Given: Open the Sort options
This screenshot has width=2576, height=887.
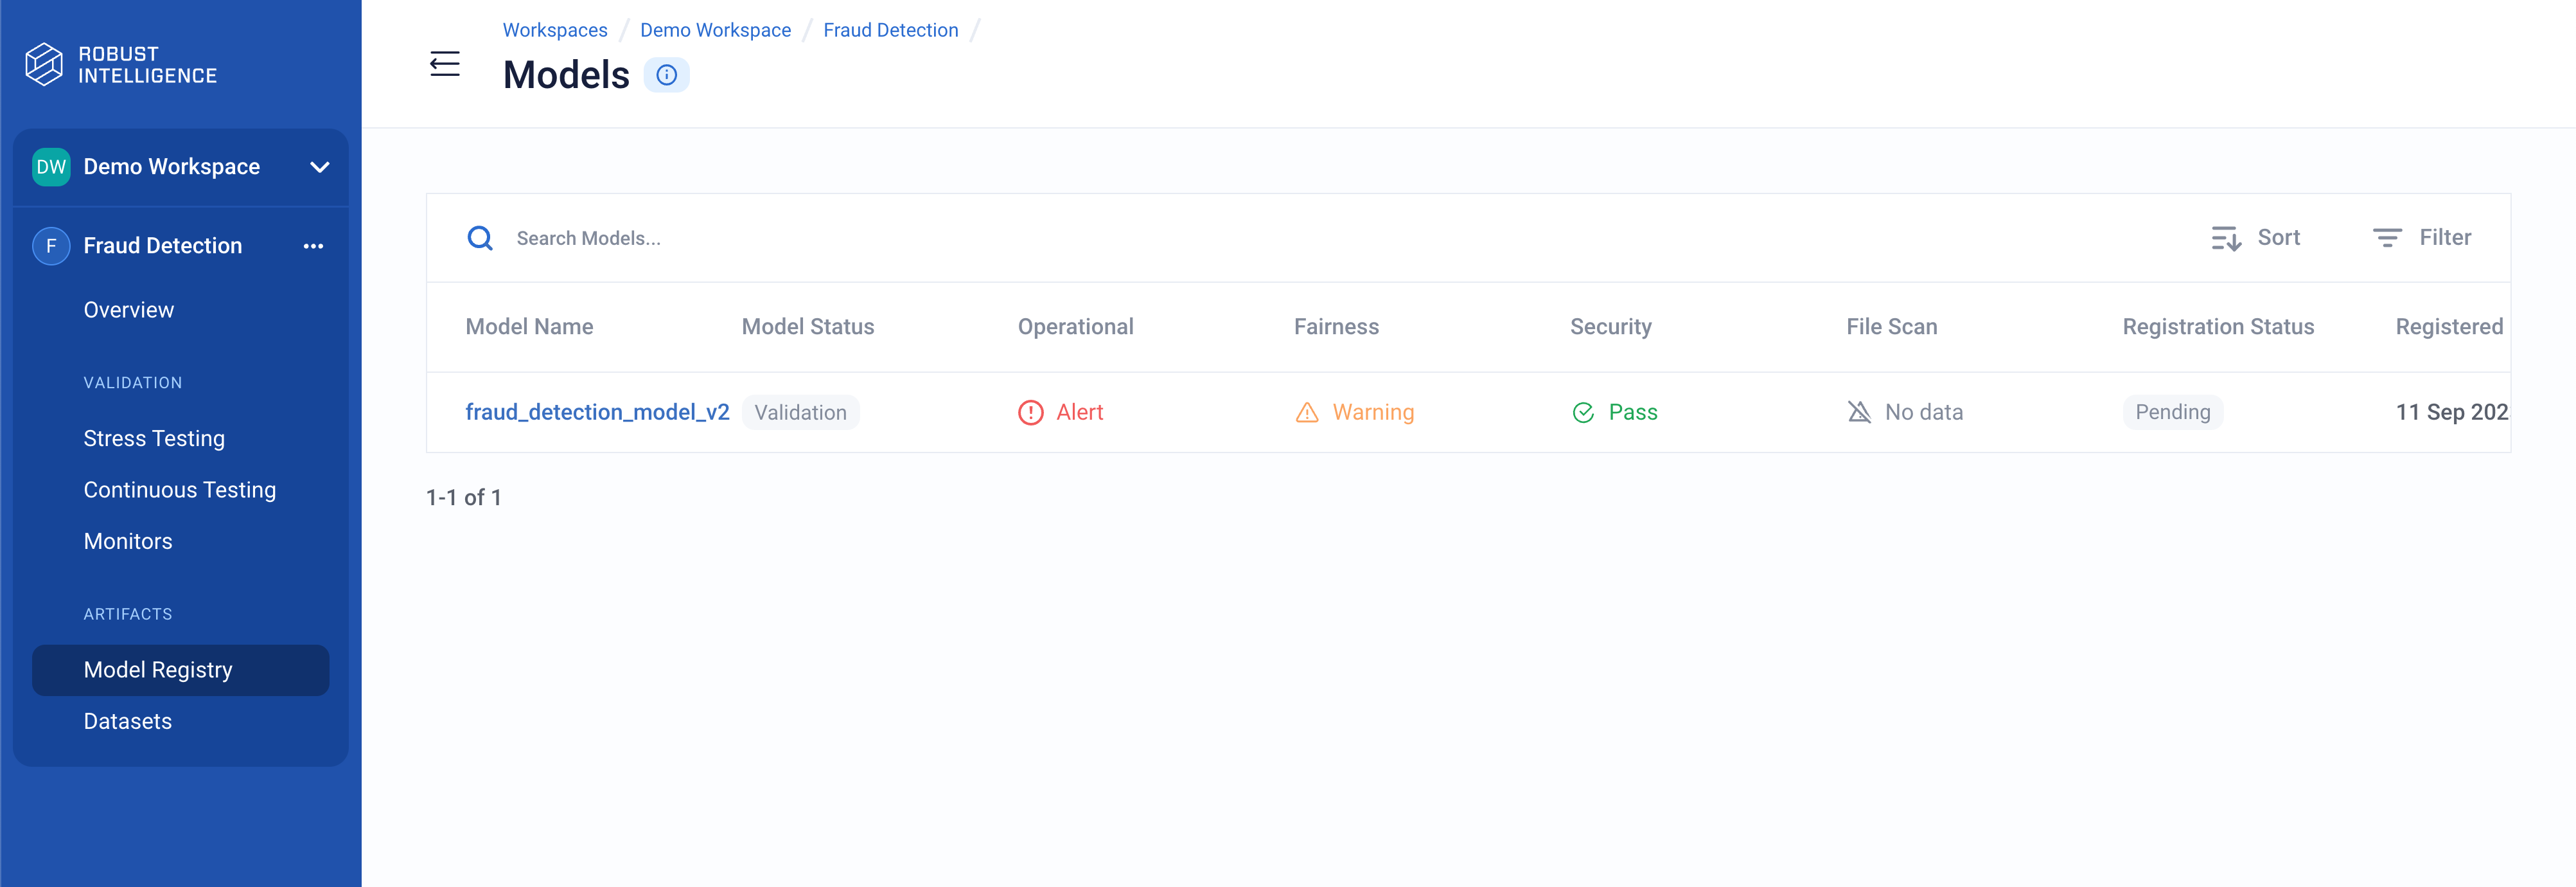Looking at the screenshot, I should [x=2255, y=238].
